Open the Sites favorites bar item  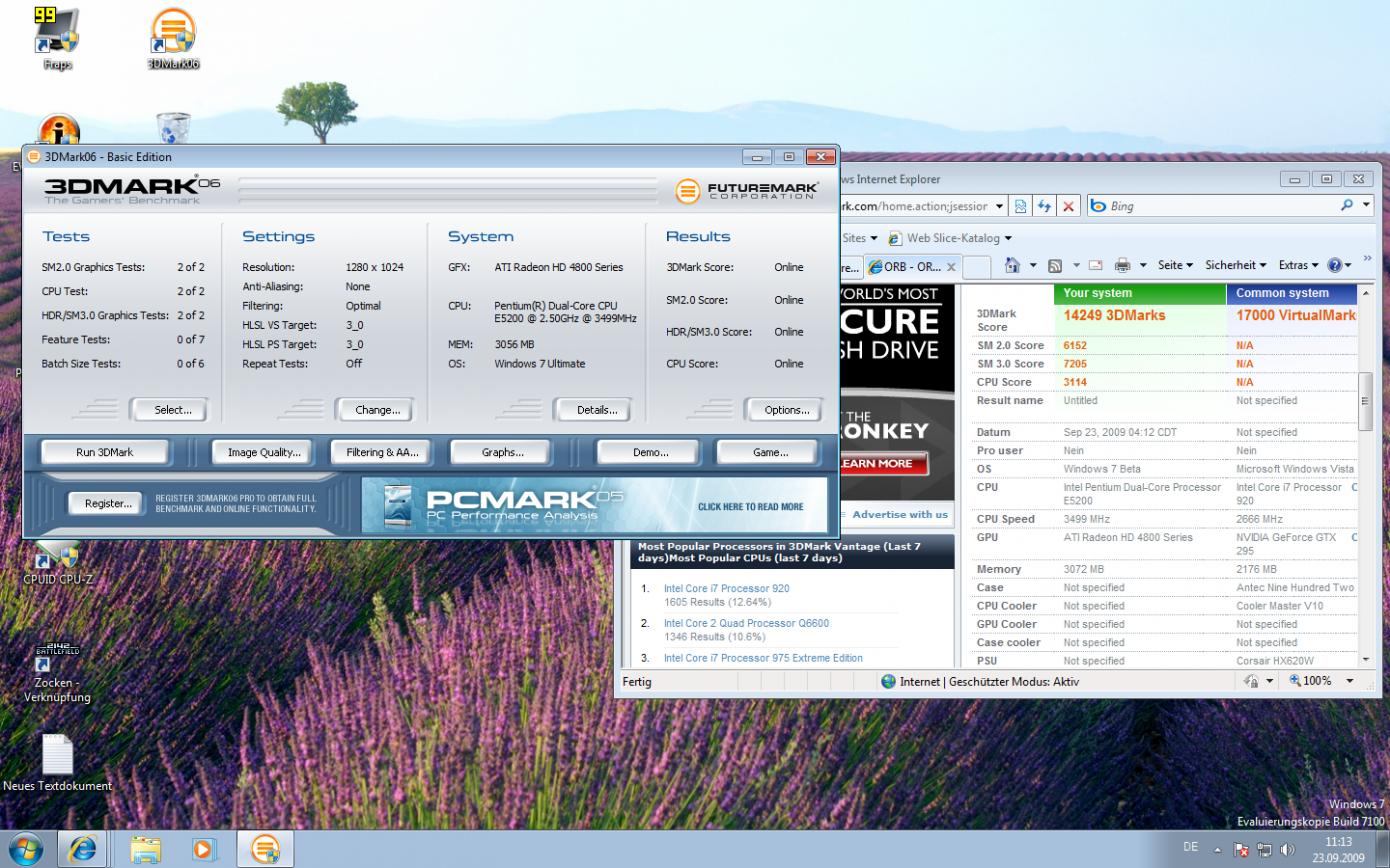click(x=859, y=238)
